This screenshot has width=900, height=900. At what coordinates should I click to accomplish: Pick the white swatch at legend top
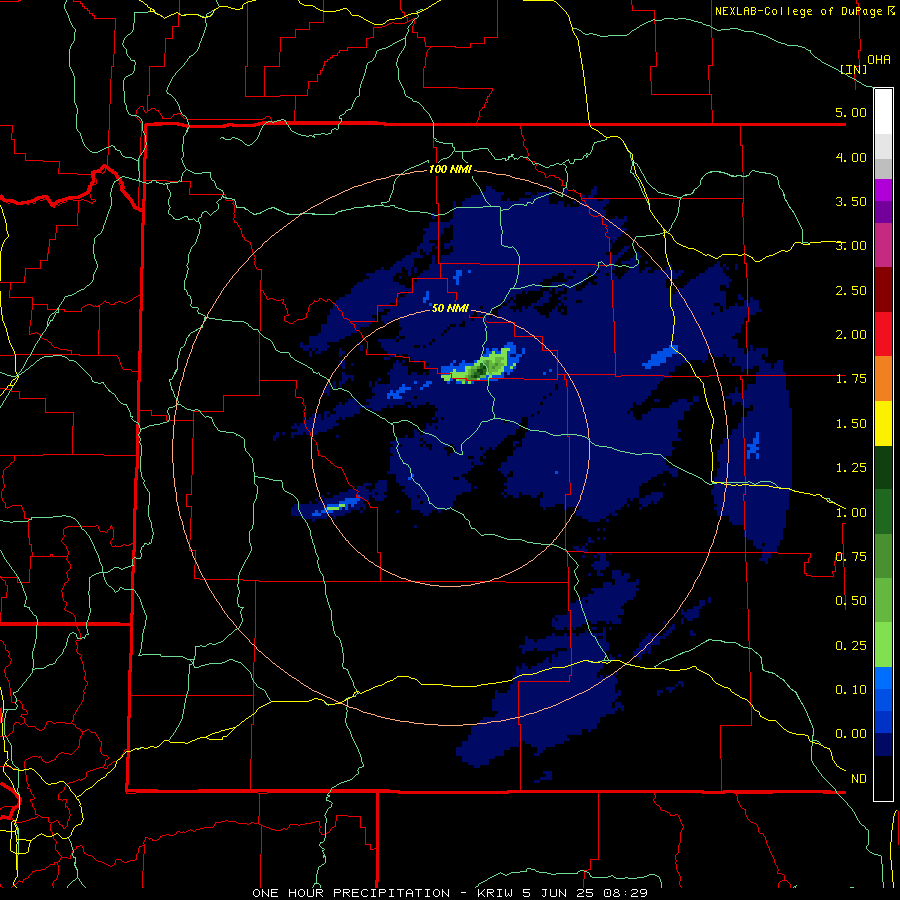tap(883, 112)
